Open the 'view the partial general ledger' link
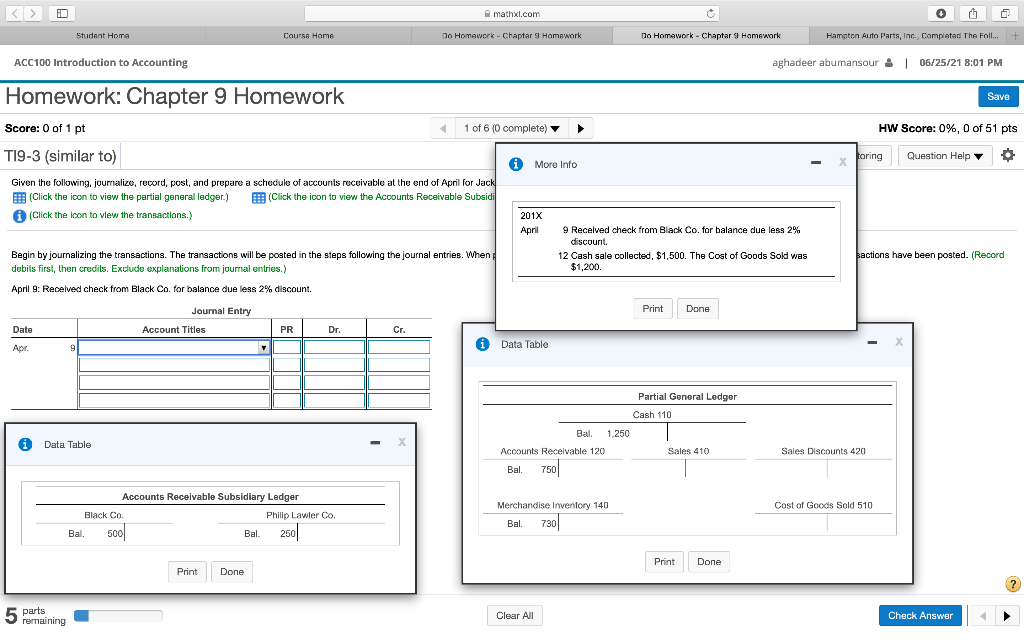 tap(129, 197)
